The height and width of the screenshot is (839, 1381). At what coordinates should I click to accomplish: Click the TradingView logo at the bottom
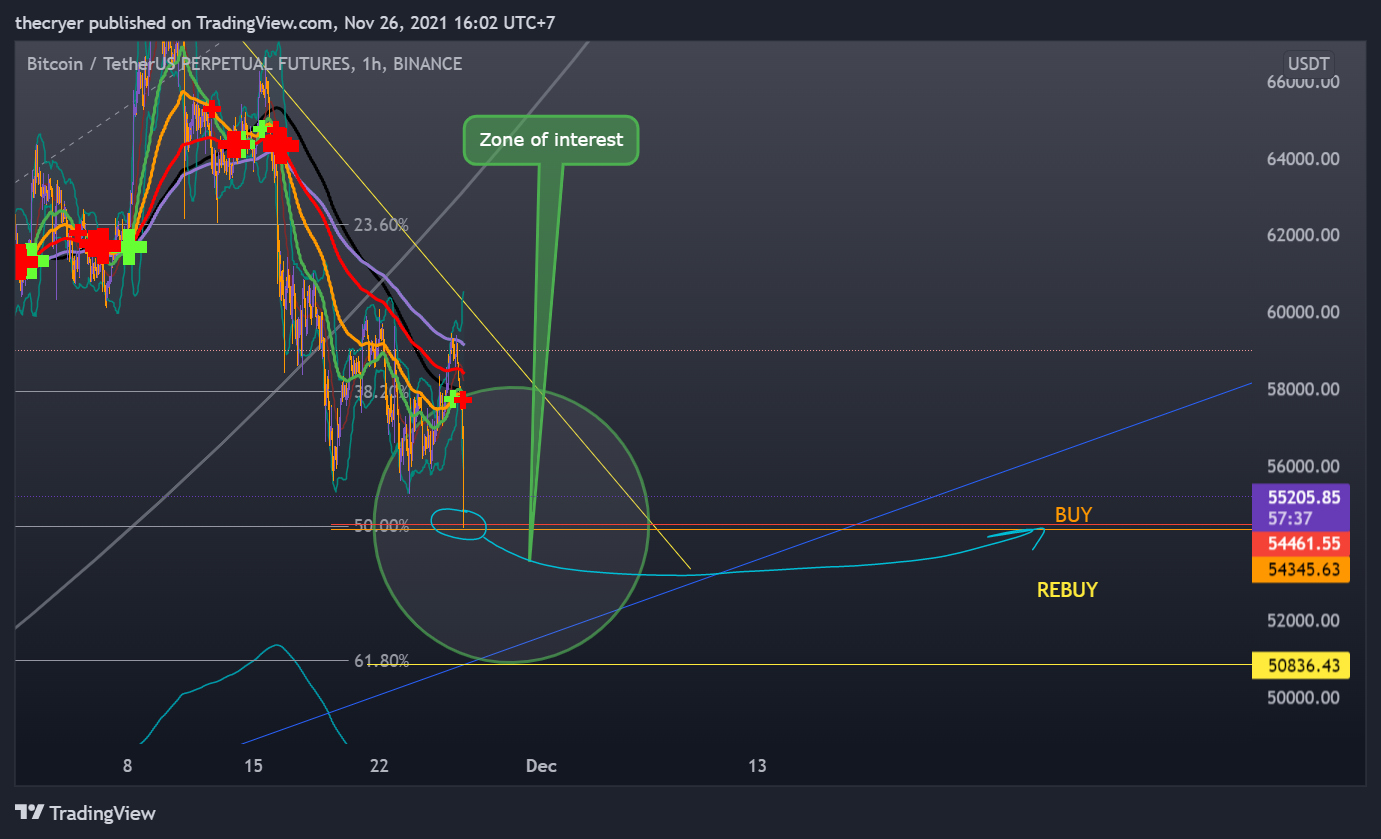click(x=85, y=813)
